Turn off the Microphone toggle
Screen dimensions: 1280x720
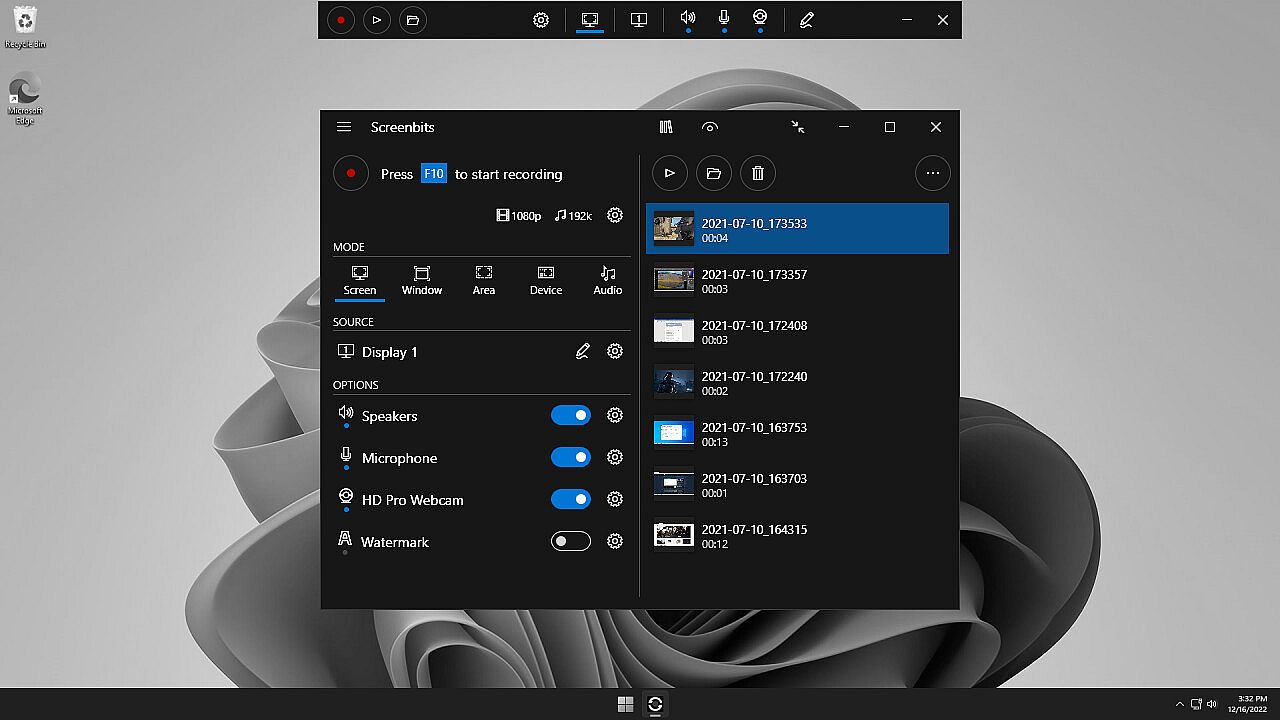[x=571, y=457]
